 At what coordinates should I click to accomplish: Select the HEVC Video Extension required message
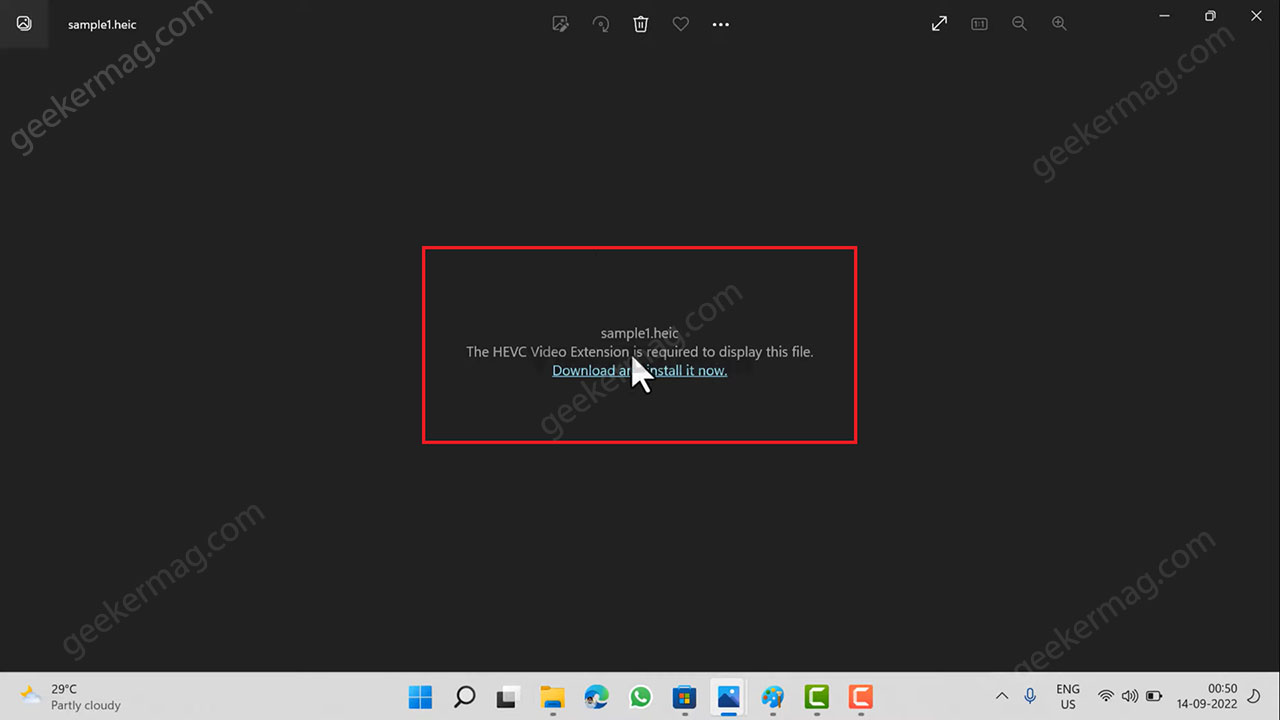coord(640,352)
